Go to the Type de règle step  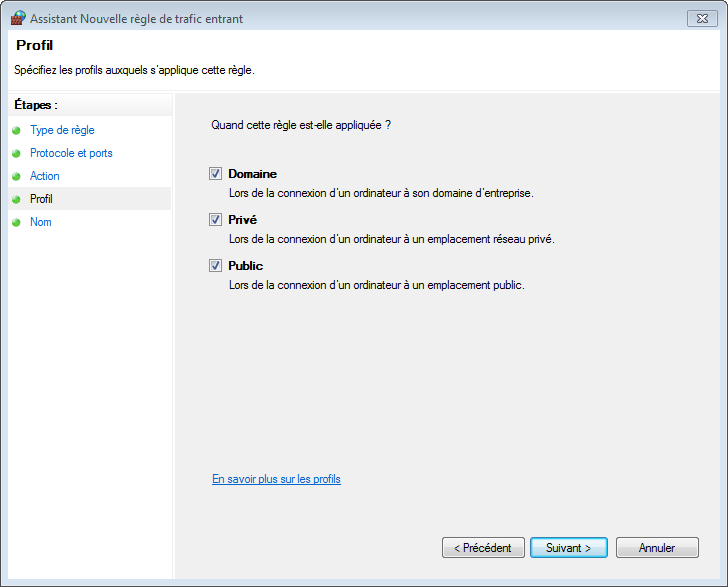[62, 130]
